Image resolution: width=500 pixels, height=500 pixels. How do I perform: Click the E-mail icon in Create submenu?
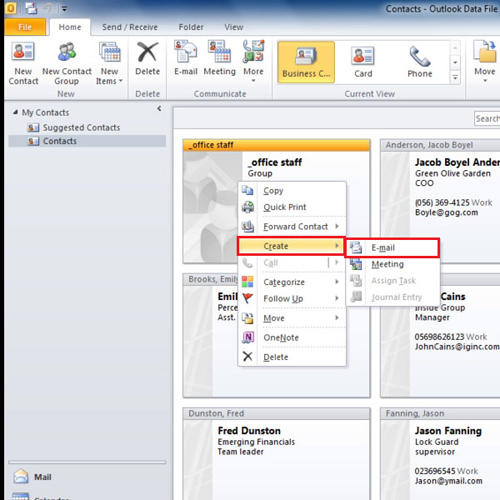[x=356, y=248]
